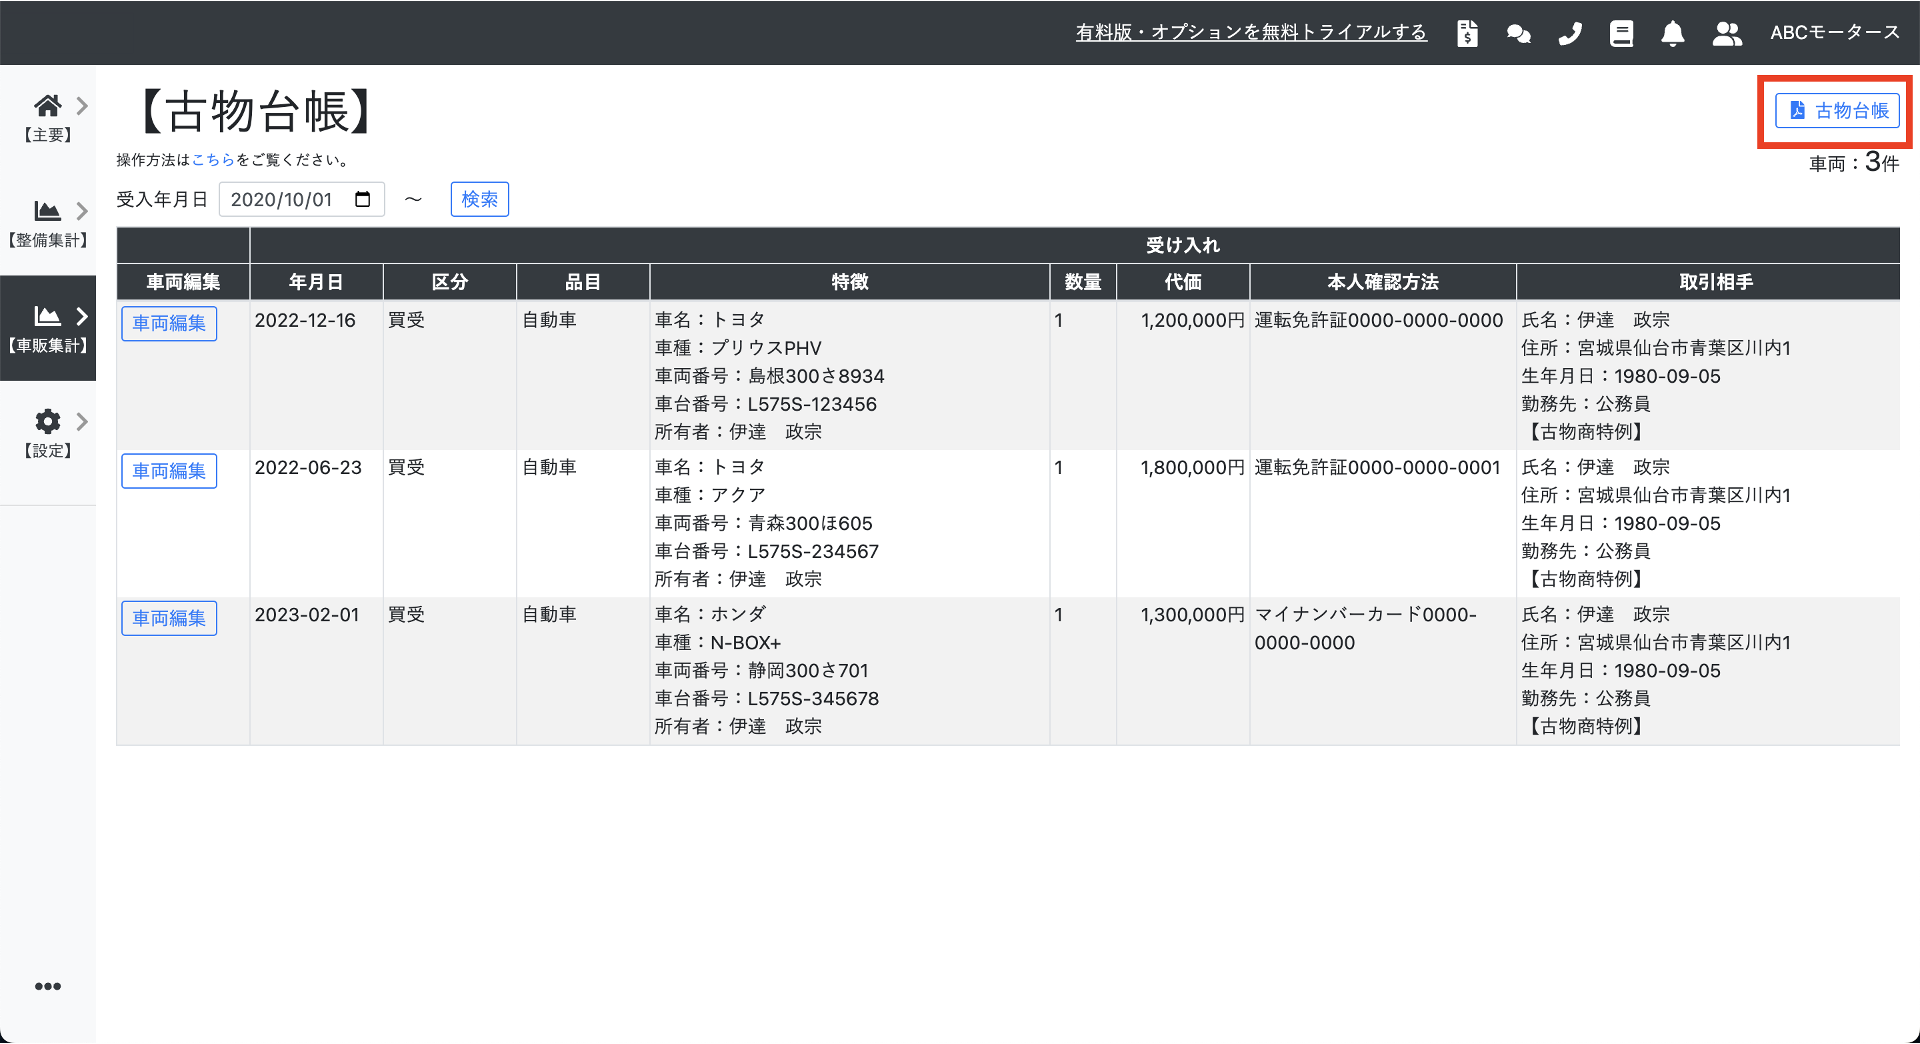Click the users group icon

[x=1726, y=33]
